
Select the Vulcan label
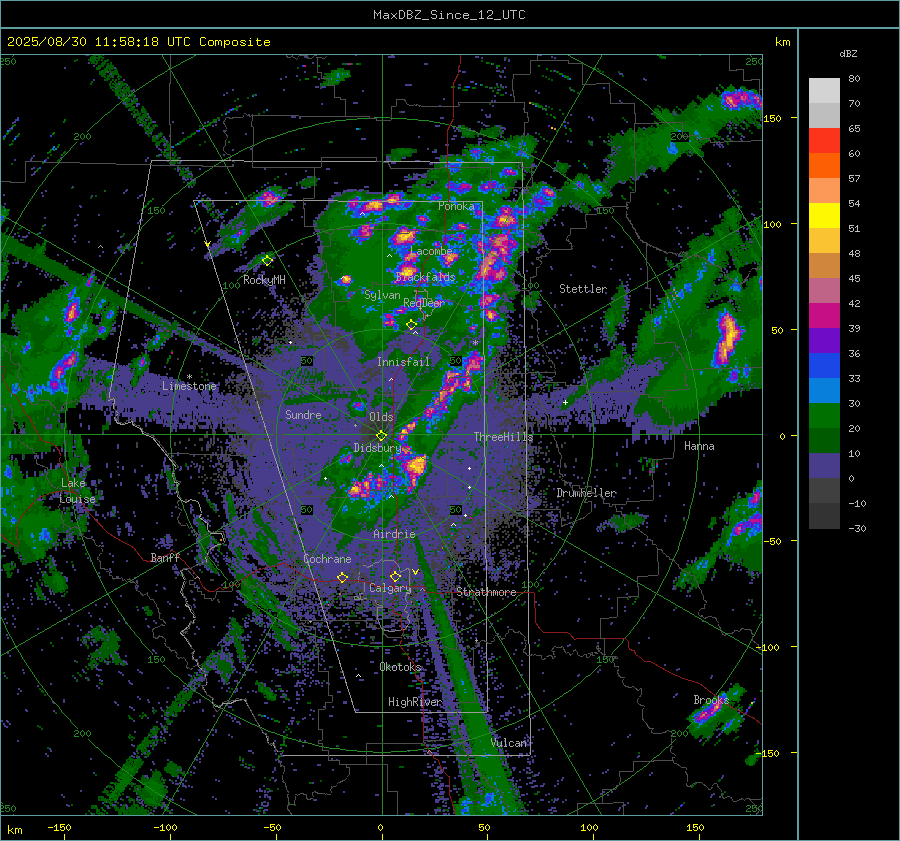pos(508,743)
